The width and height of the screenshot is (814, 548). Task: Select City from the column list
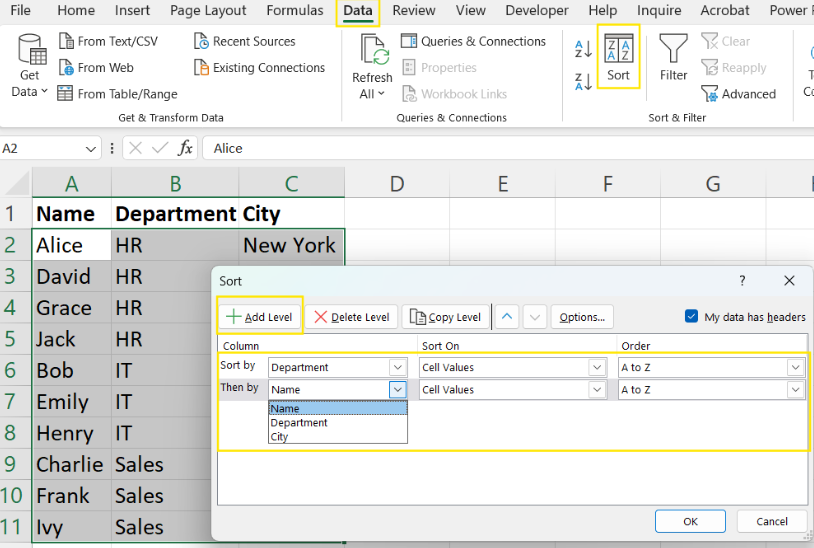tap(280, 437)
